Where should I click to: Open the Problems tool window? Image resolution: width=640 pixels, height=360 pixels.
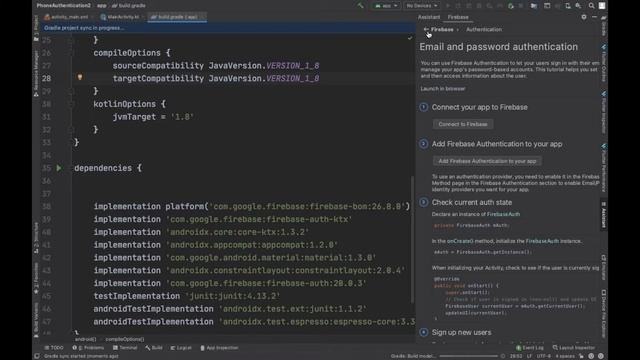coord(88,348)
